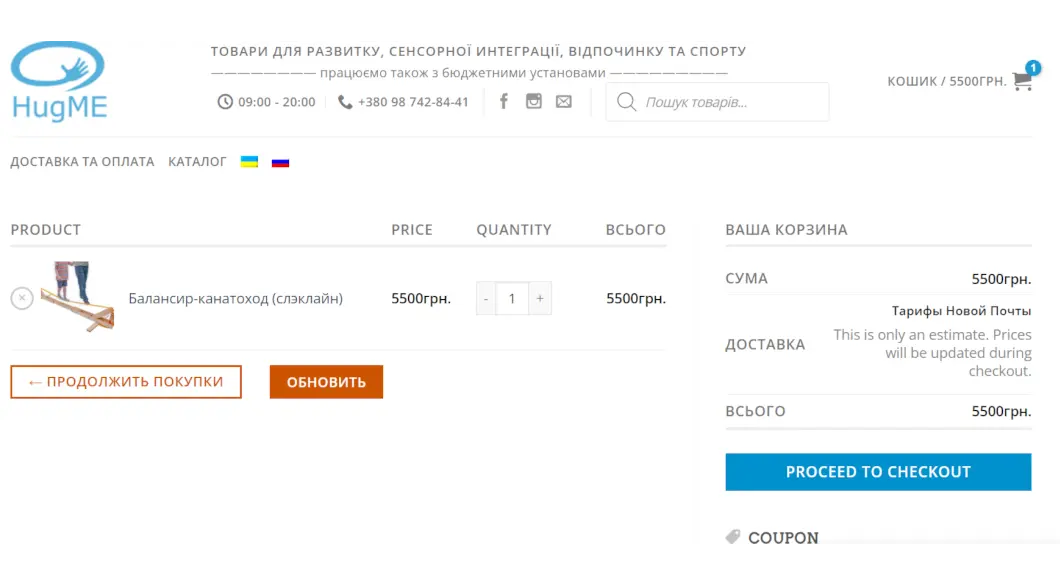
Task: Switch language via Russian flag
Action: [280, 162]
